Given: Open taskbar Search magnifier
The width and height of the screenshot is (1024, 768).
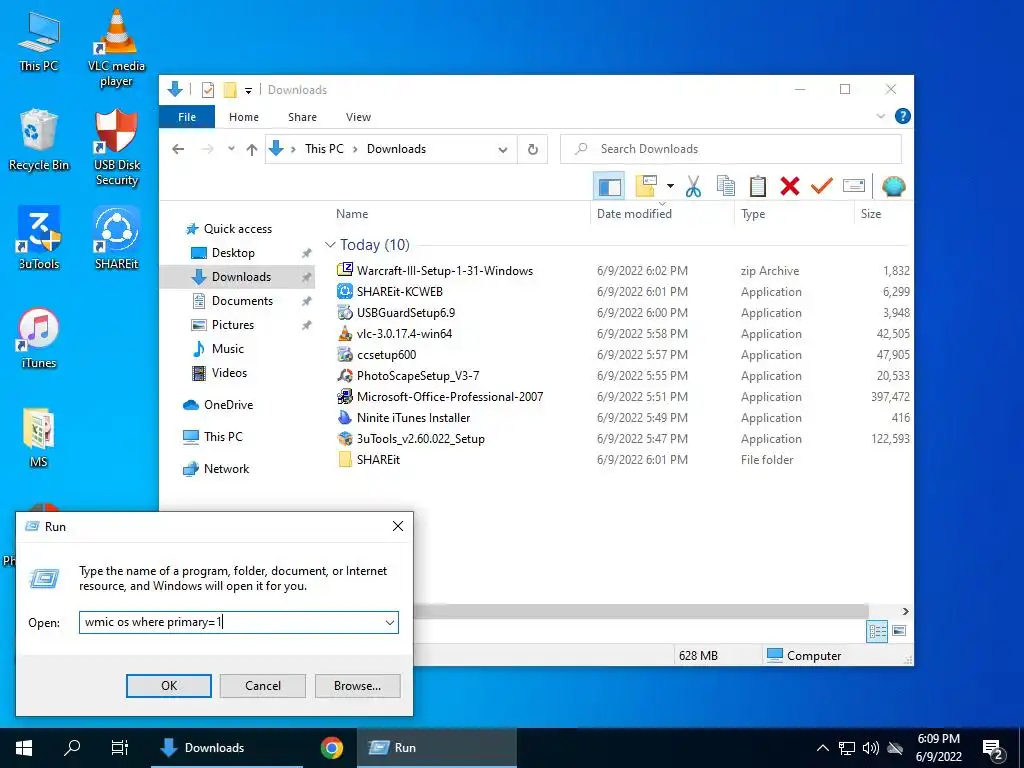Looking at the screenshot, I should tap(72, 748).
